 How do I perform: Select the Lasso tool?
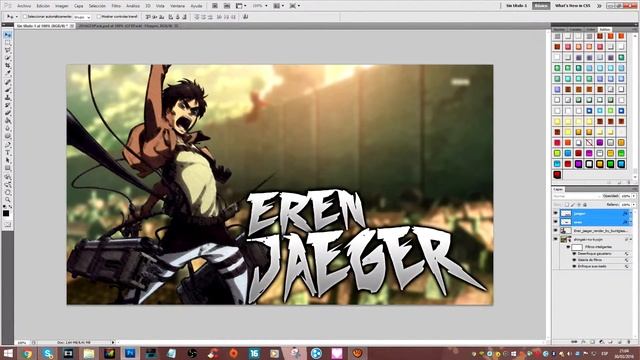click(7, 51)
